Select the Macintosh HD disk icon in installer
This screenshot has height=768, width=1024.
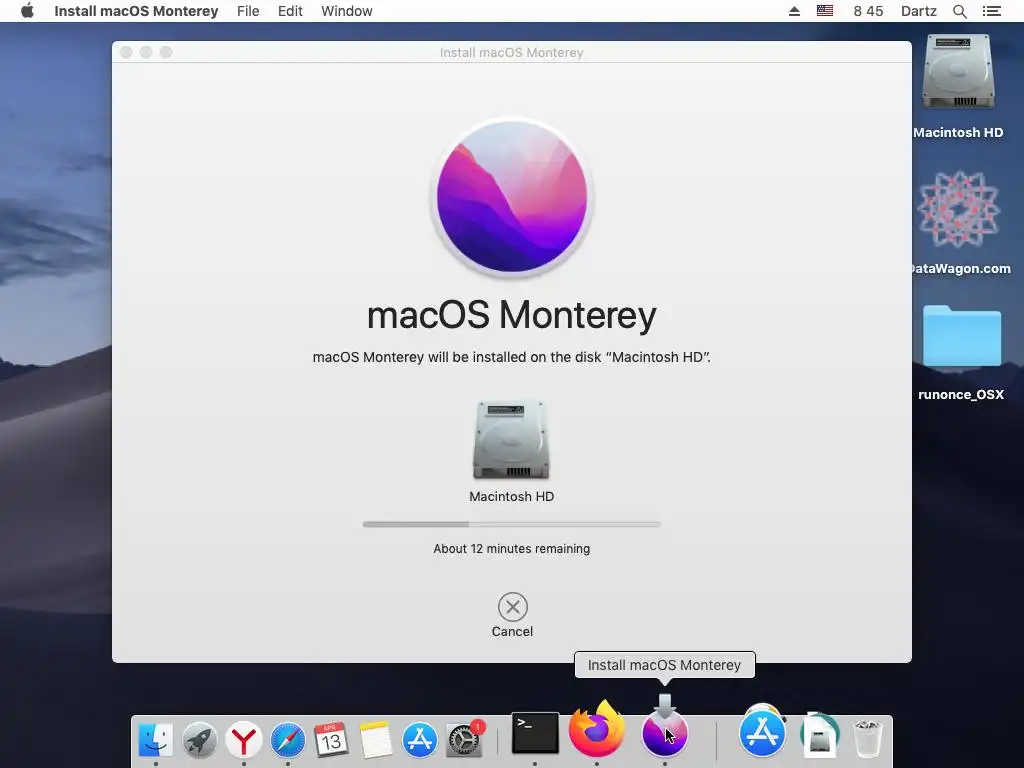[511, 440]
